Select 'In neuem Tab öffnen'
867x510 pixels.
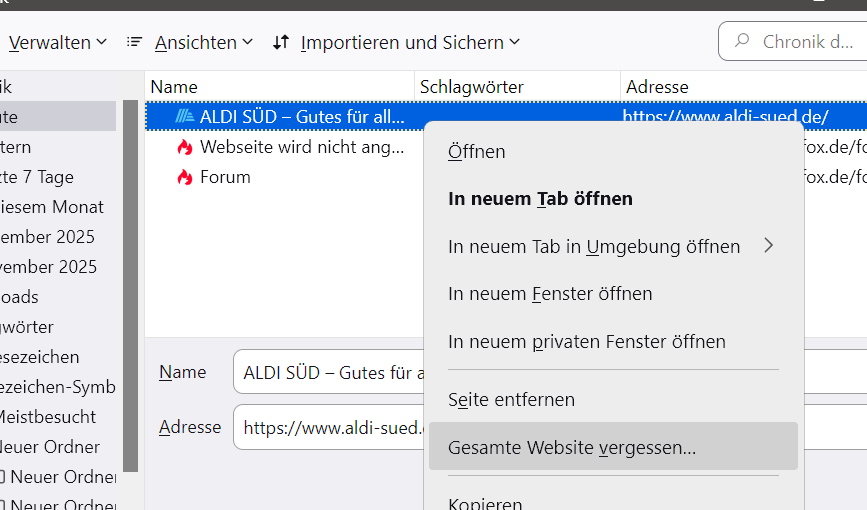(540, 199)
